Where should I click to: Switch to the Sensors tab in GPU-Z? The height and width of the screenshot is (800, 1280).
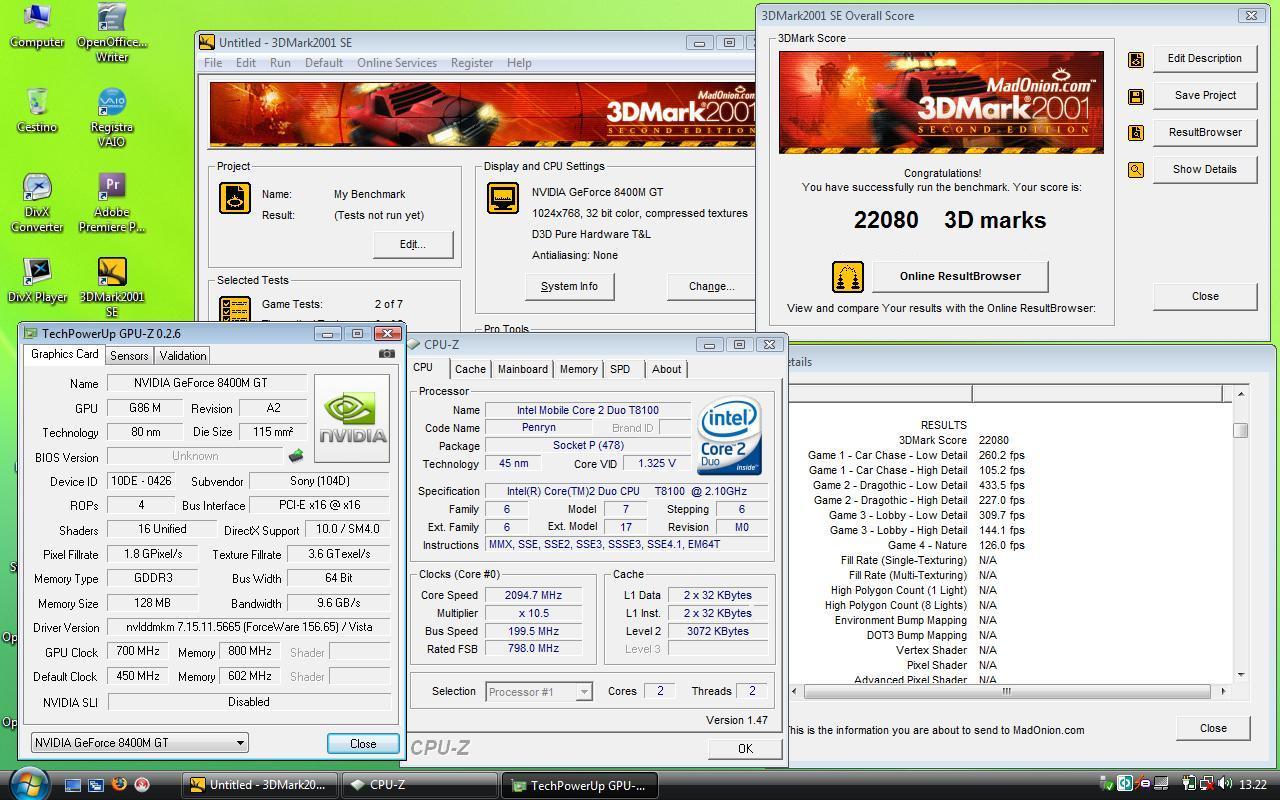pos(129,356)
